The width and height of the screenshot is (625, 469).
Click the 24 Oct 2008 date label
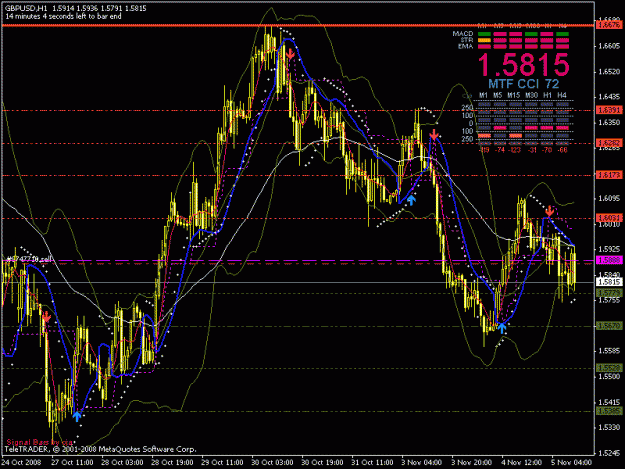21,463
